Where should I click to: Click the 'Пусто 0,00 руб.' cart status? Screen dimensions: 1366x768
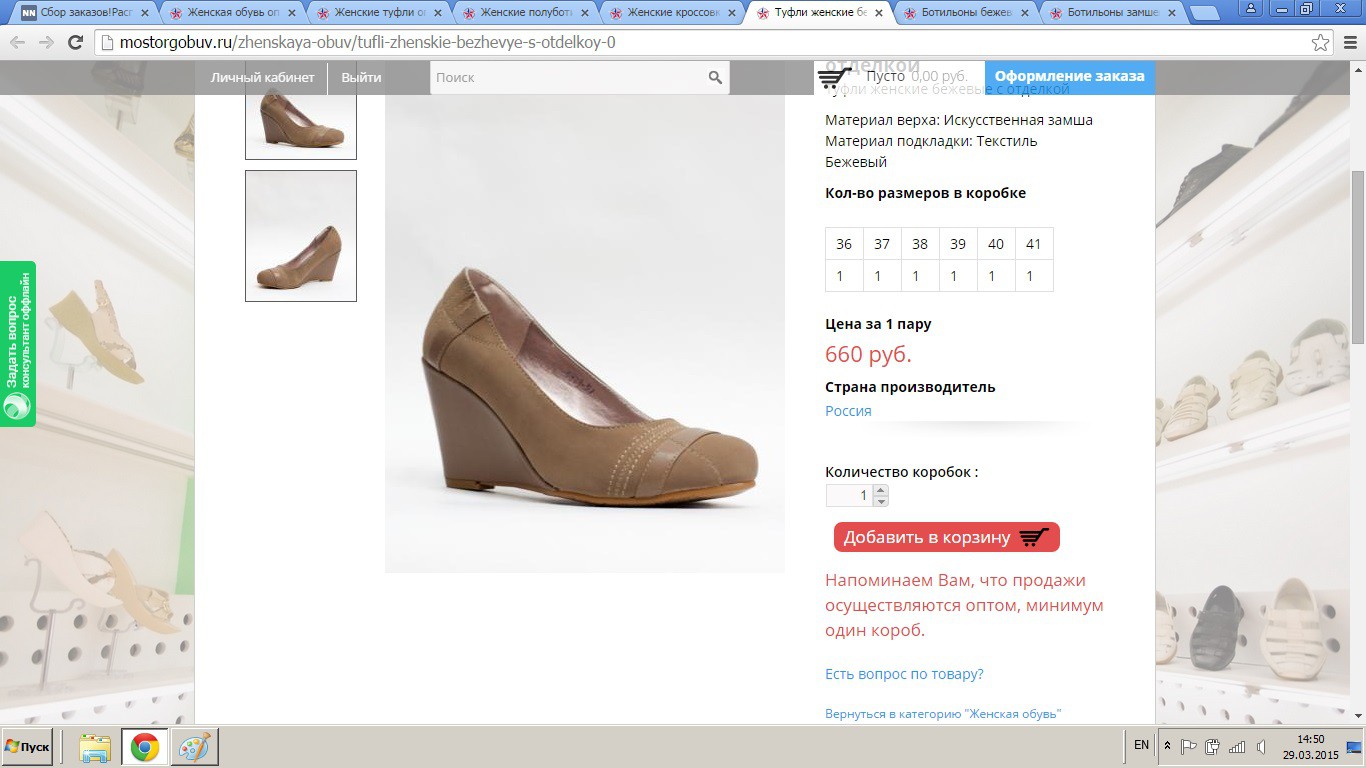pos(917,76)
